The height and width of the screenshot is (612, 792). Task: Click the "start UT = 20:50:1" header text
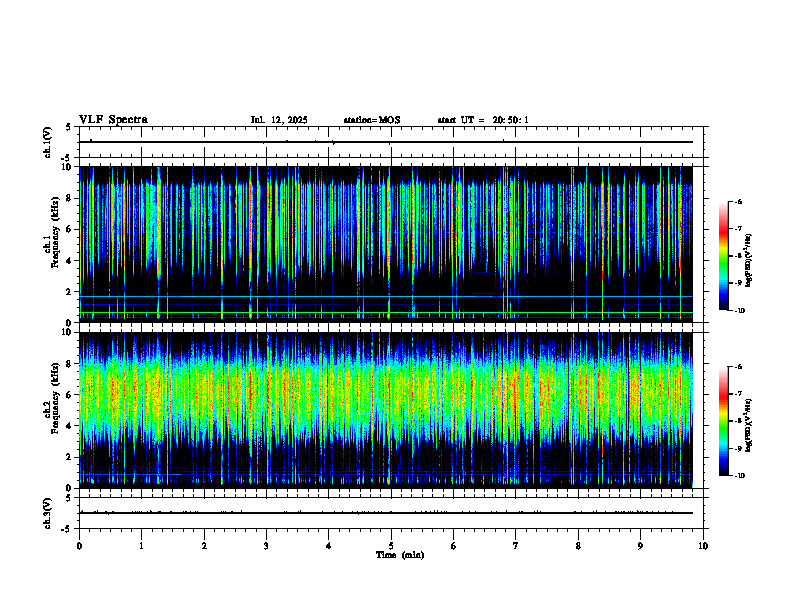pyautogui.click(x=483, y=120)
